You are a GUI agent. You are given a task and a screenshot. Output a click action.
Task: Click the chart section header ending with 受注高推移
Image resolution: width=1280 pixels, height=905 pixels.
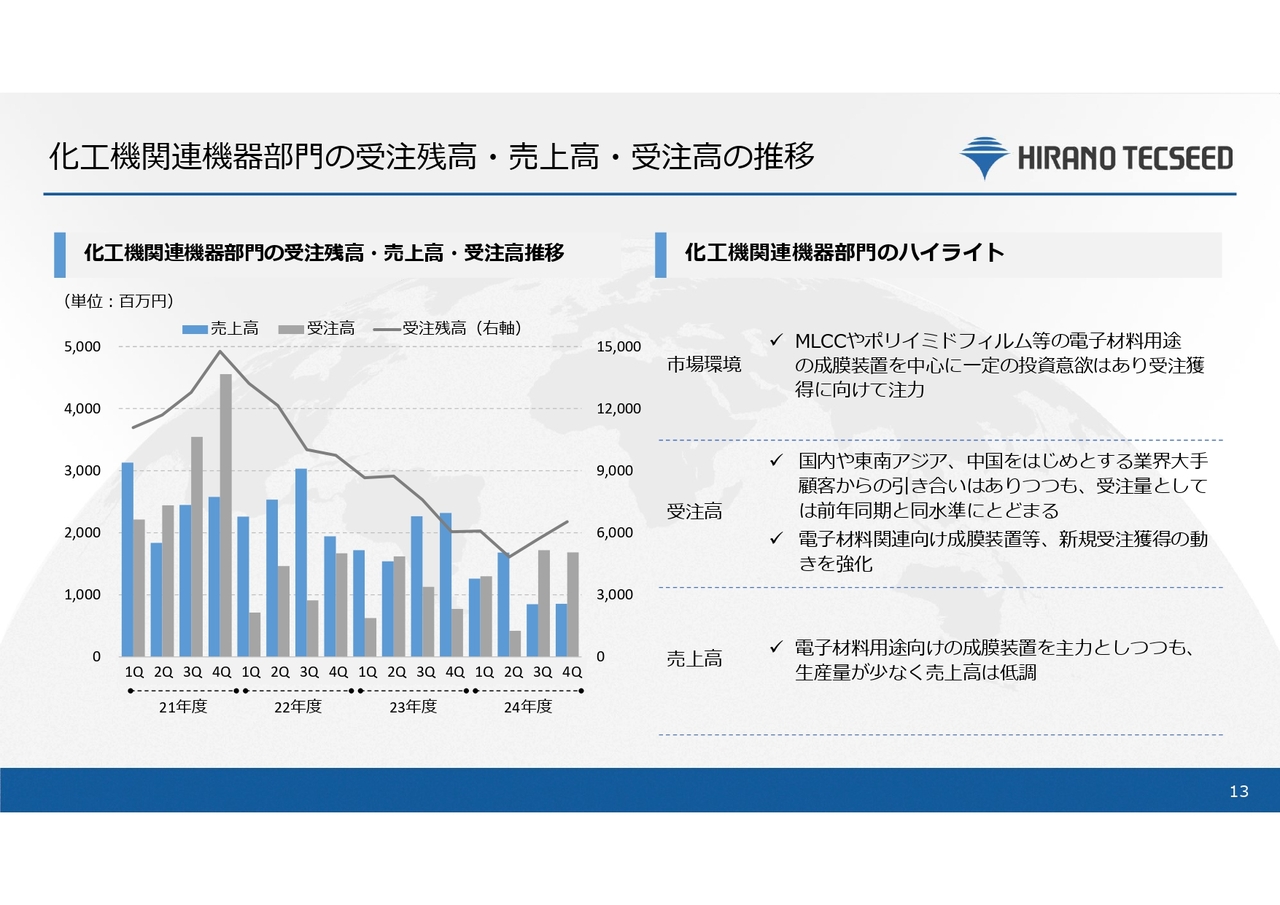click(x=324, y=253)
